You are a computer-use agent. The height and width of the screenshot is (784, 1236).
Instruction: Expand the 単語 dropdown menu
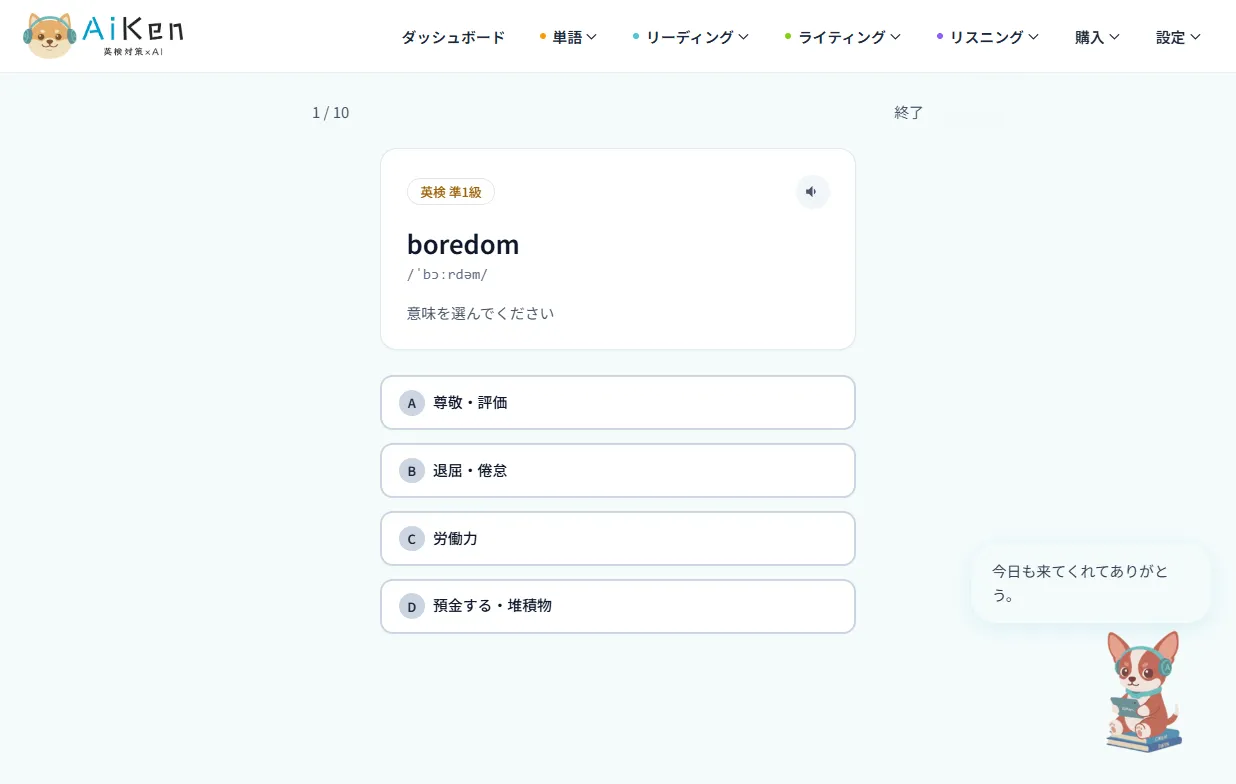point(568,37)
